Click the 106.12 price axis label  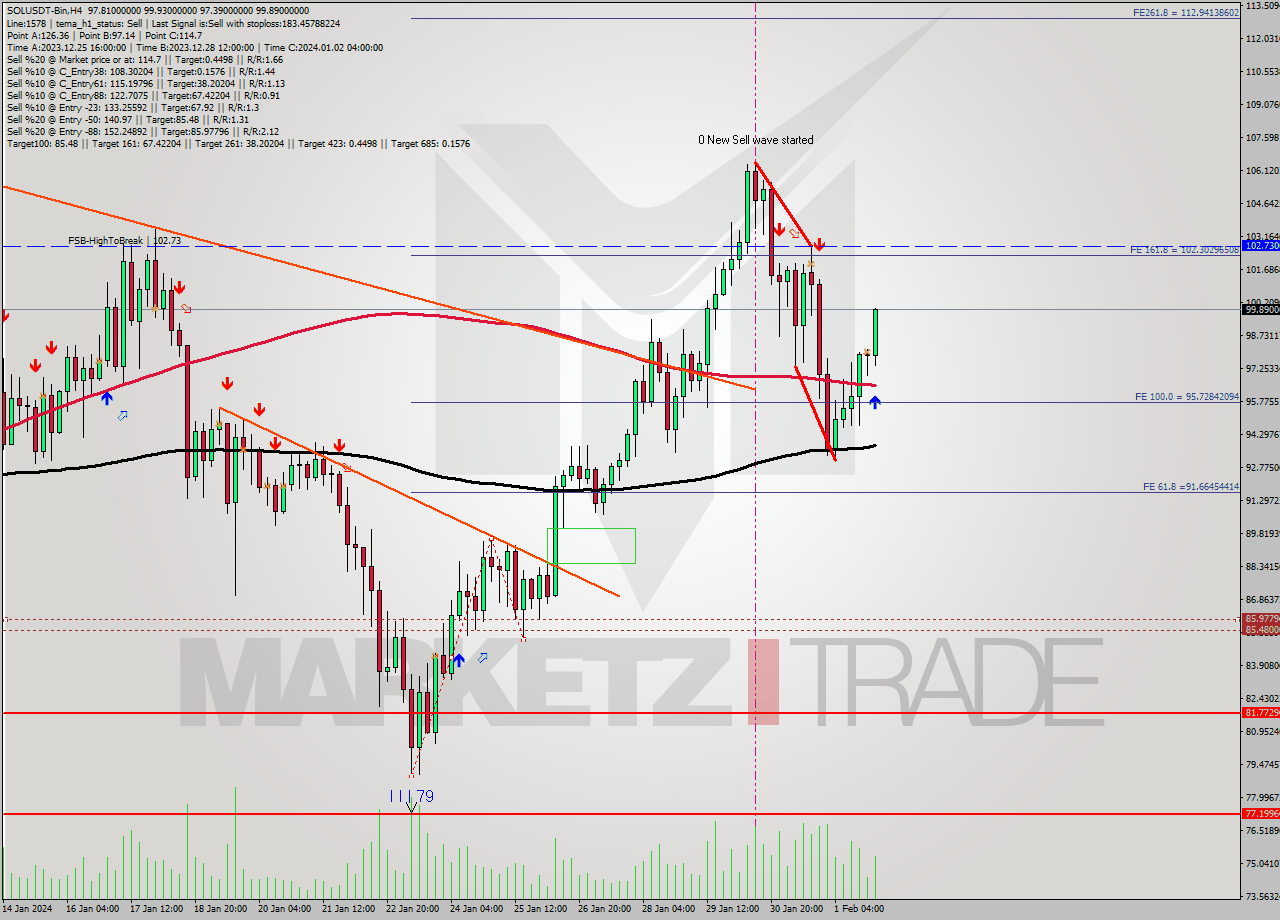(1262, 171)
